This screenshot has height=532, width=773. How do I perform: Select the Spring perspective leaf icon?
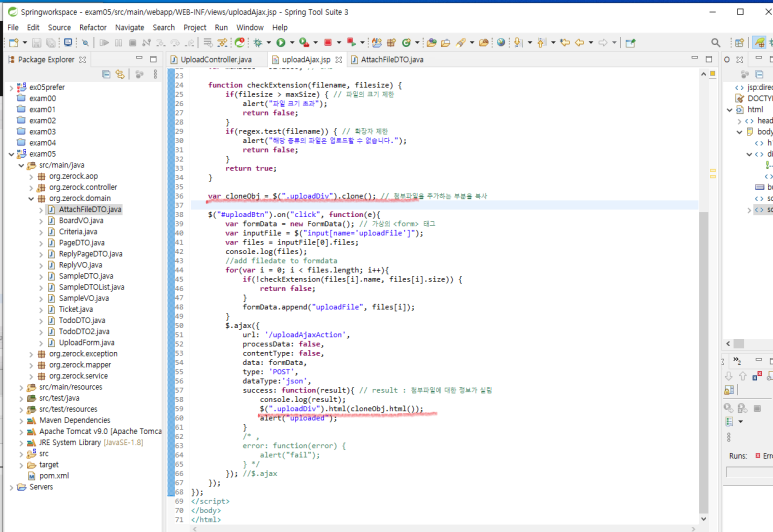[760, 43]
